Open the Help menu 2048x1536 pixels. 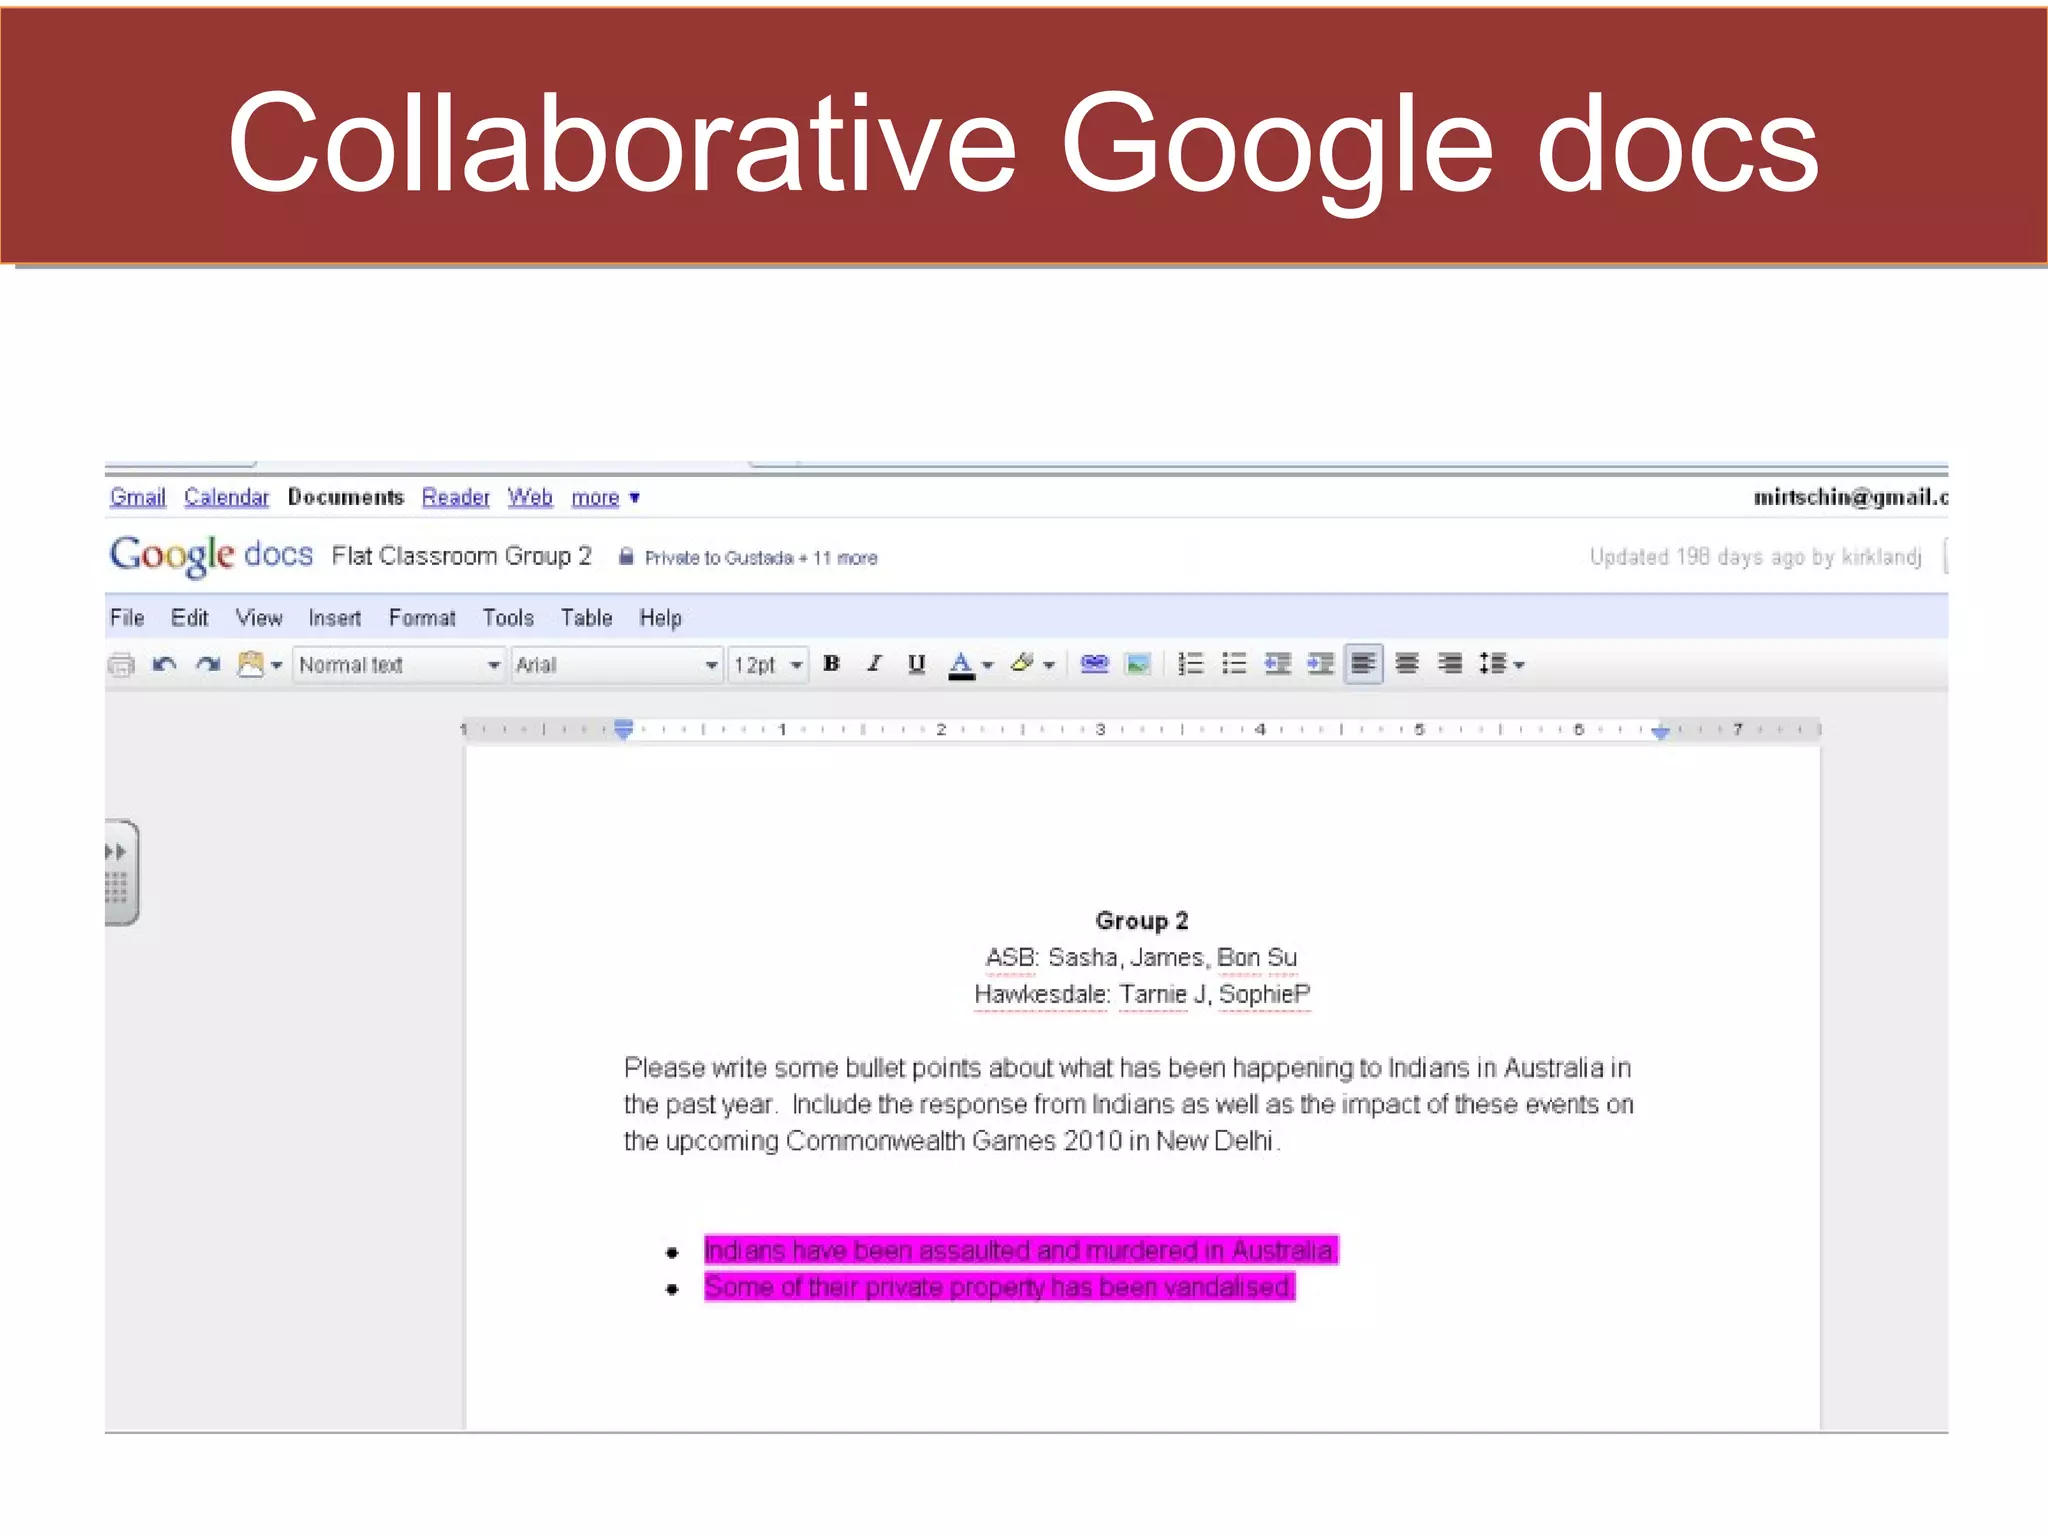click(661, 618)
